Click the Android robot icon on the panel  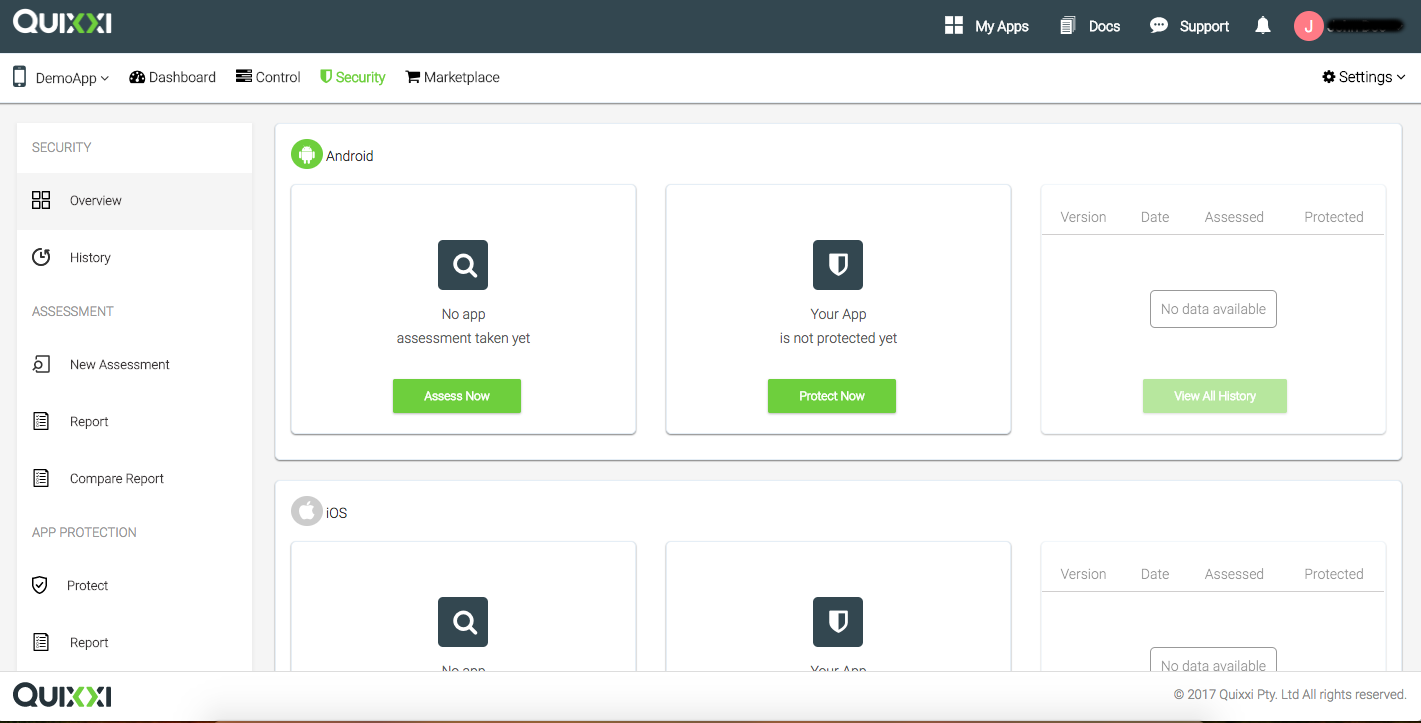click(x=306, y=154)
